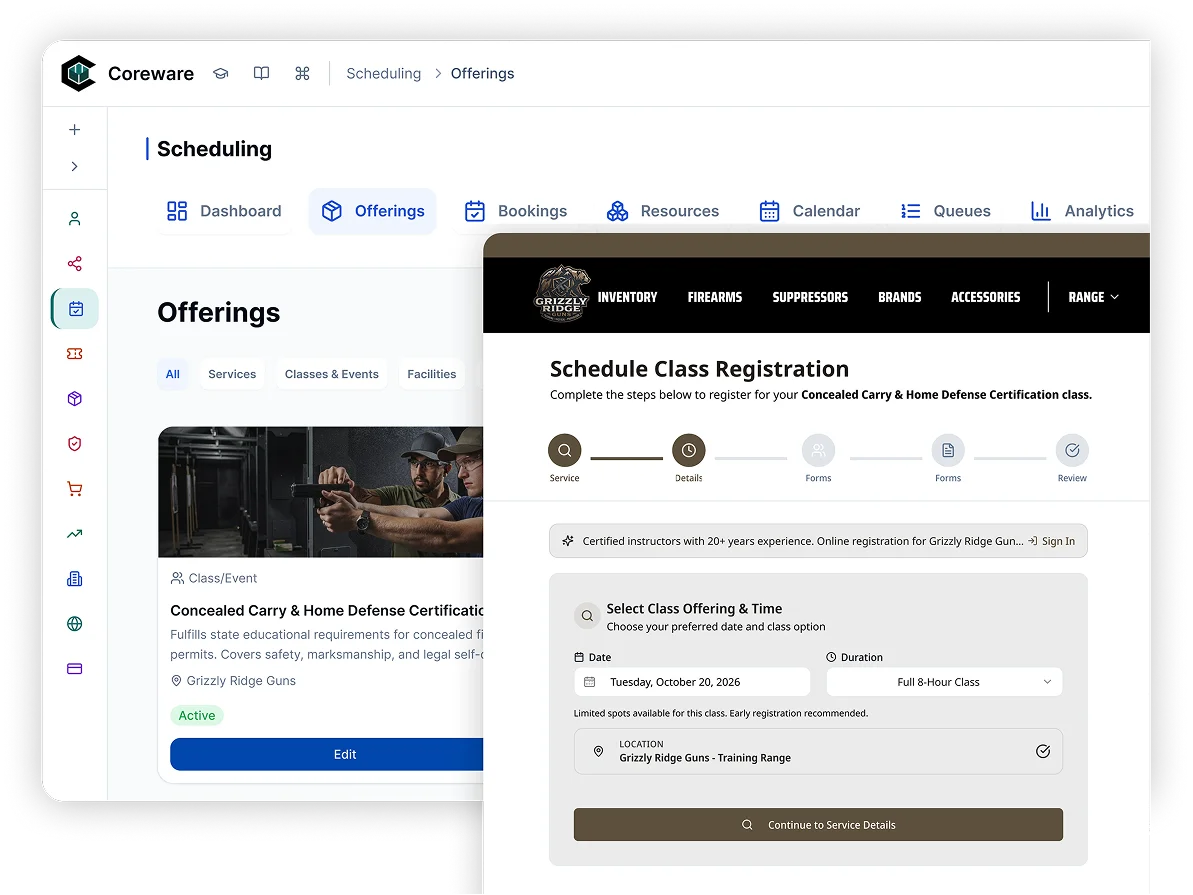Filter offerings by Services
This screenshot has height=895, width=1193.
tap(232, 374)
